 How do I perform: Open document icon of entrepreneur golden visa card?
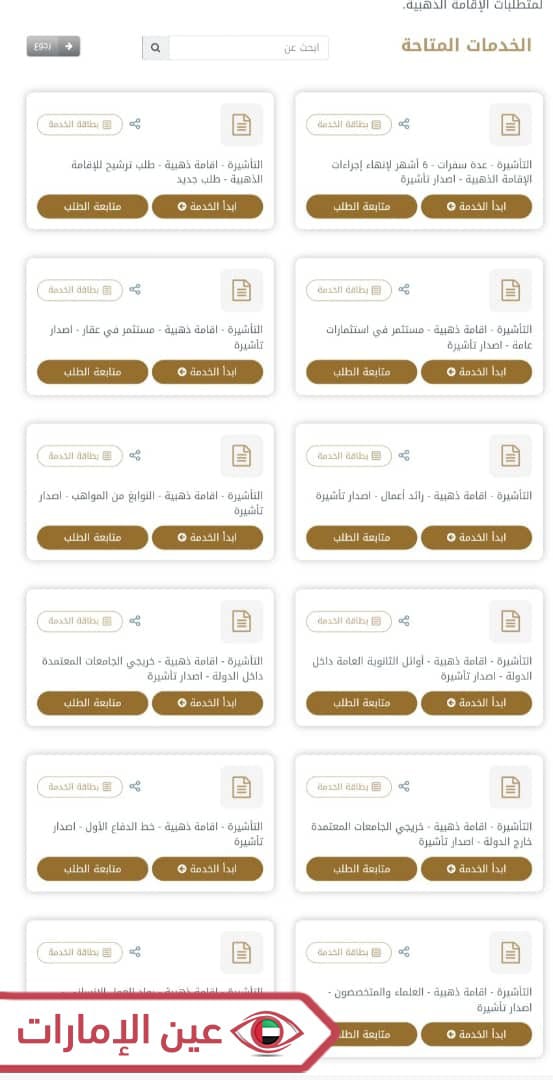click(x=510, y=456)
